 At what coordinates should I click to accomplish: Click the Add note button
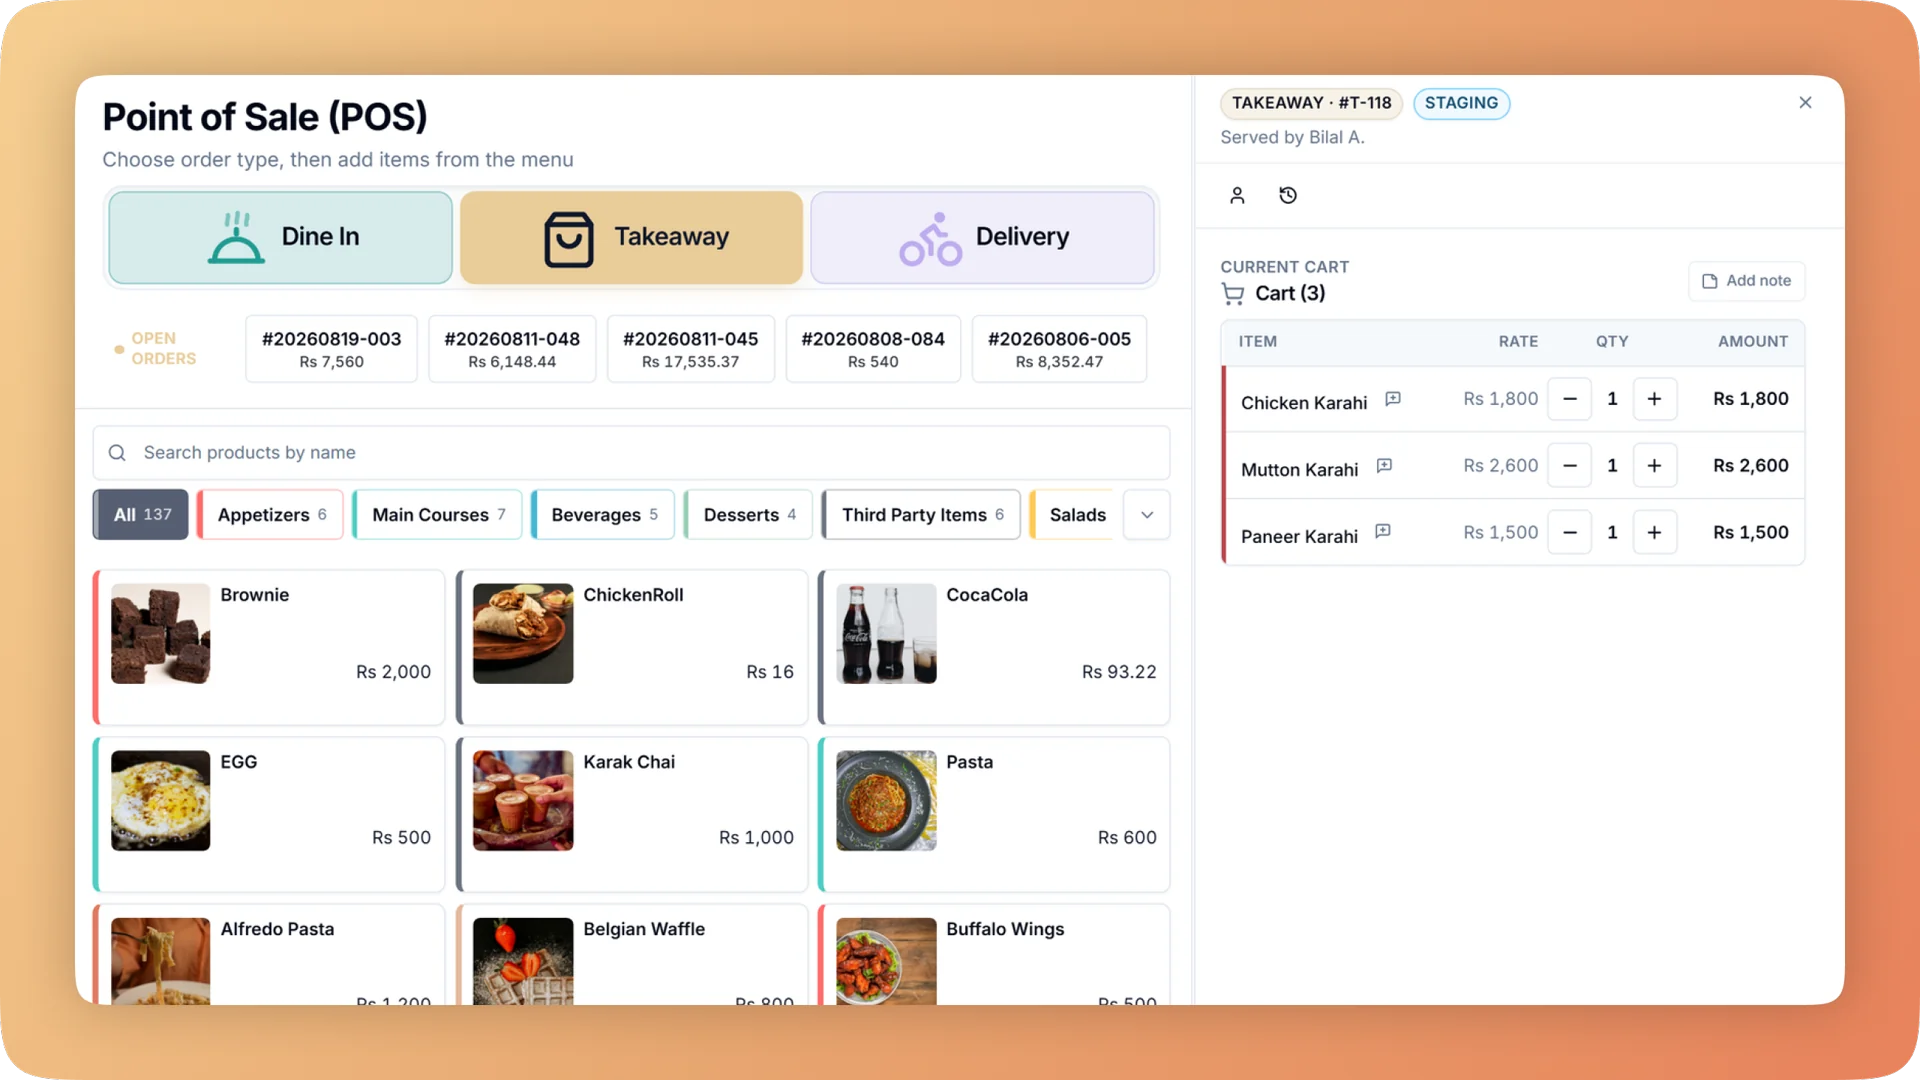1746,281
